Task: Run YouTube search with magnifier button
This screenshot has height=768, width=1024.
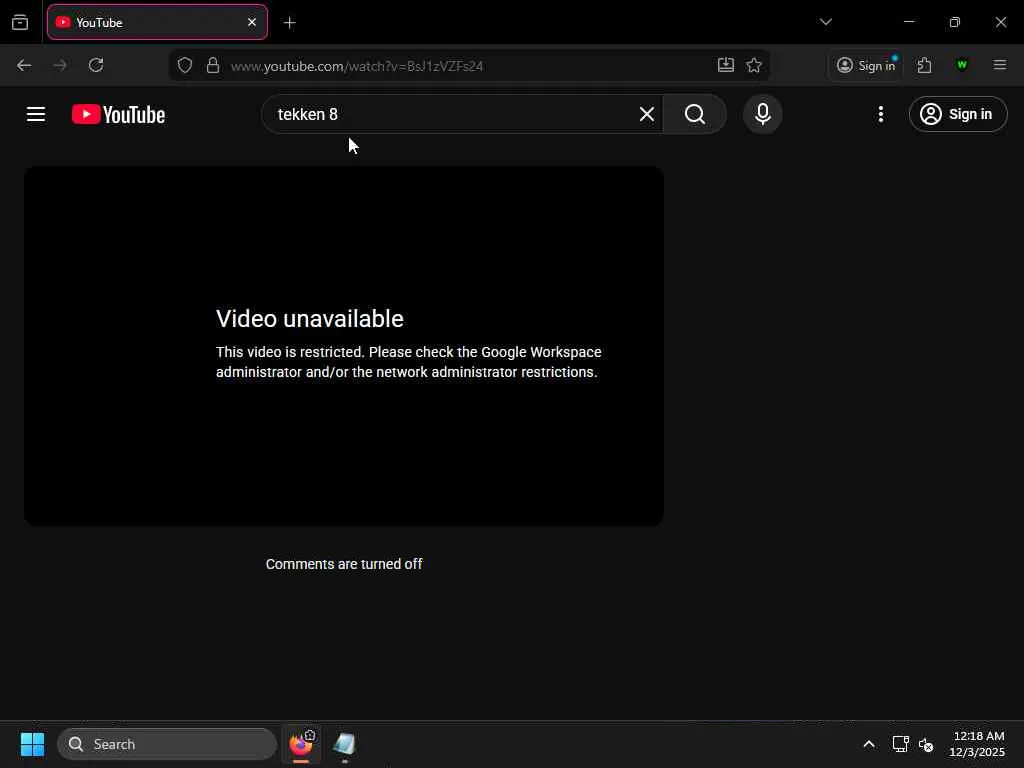Action: tap(695, 114)
